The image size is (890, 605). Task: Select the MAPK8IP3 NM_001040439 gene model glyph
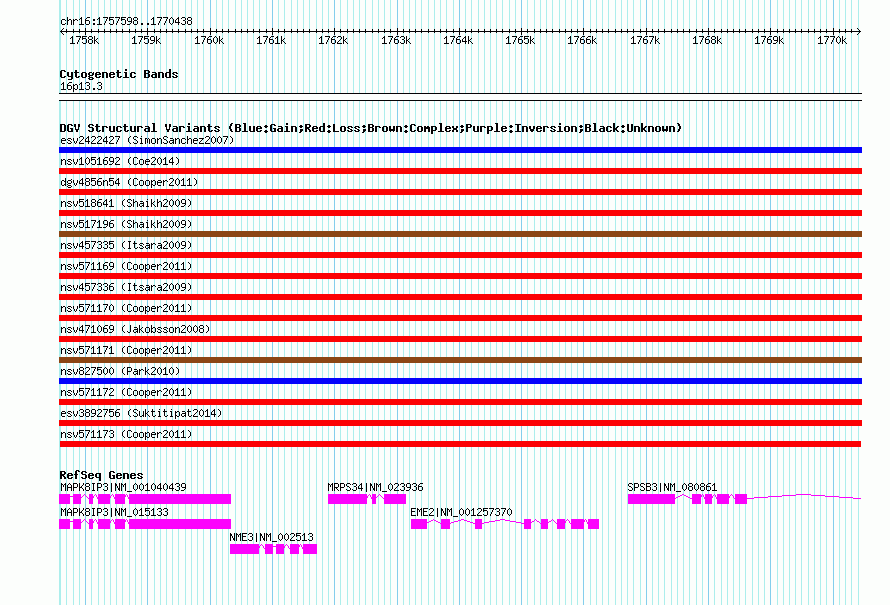(145, 499)
